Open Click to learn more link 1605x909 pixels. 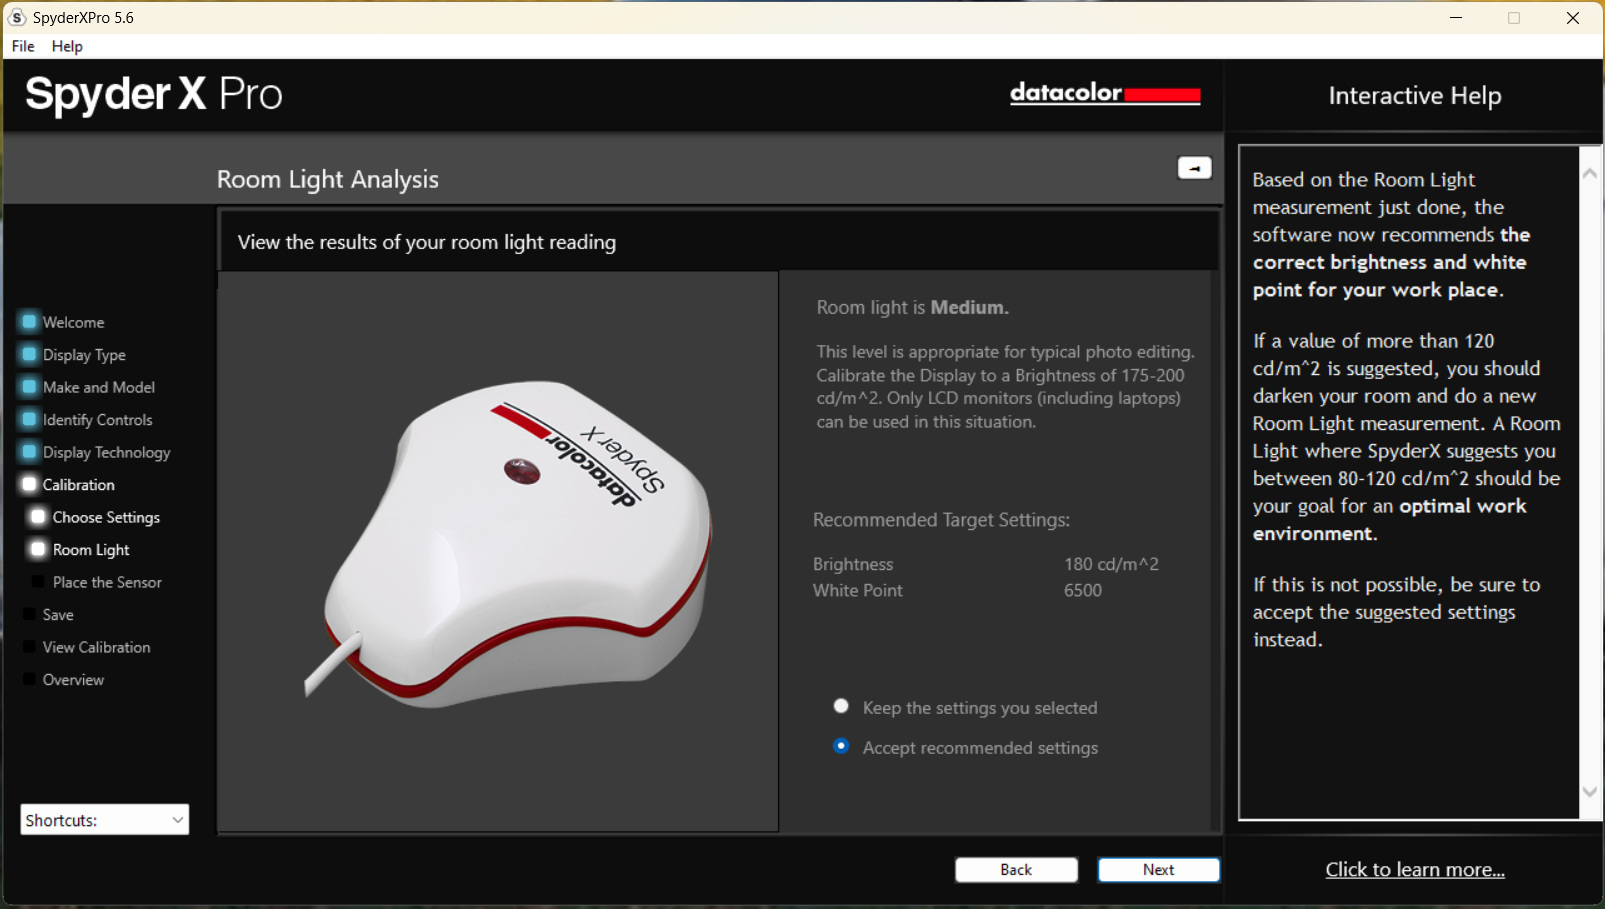point(1415,870)
